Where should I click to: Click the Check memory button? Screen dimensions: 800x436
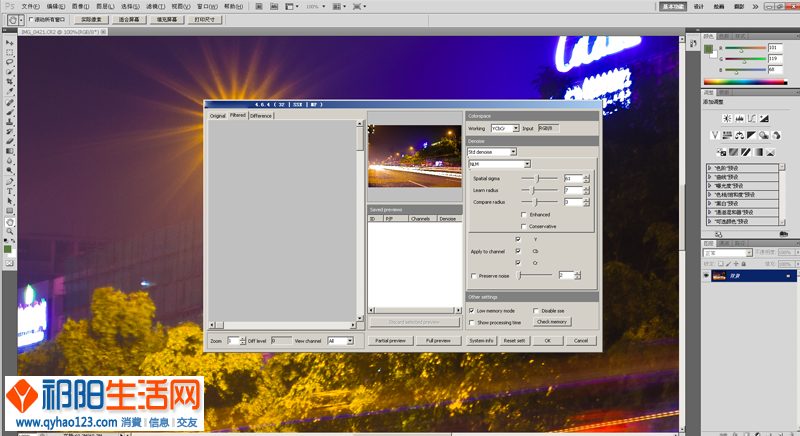pyautogui.click(x=552, y=322)
